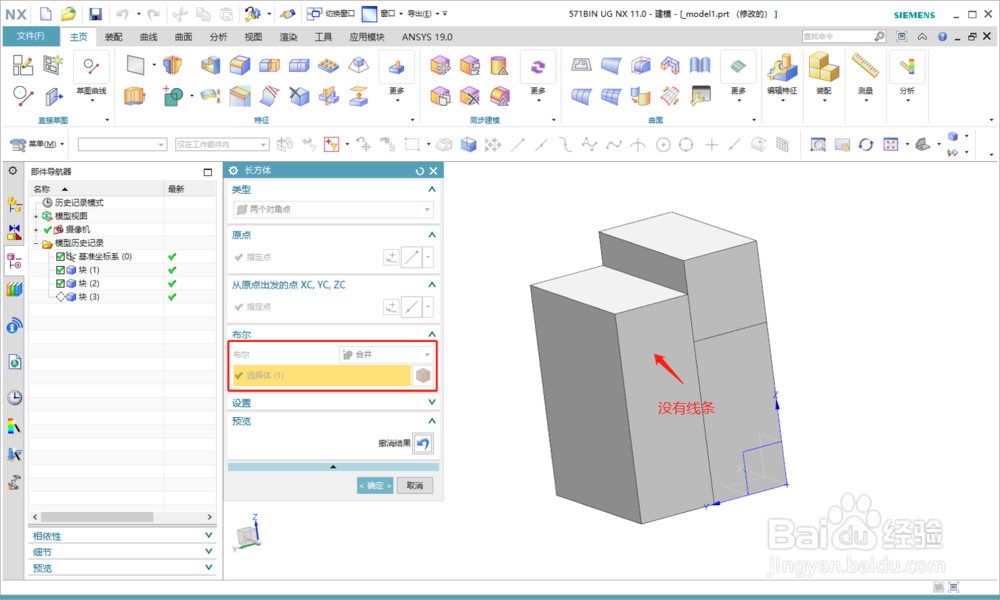Open the 菜单(M) menu dropdown
The height and width of the screenshot is (600, 1000).
(x=38, y=144)
